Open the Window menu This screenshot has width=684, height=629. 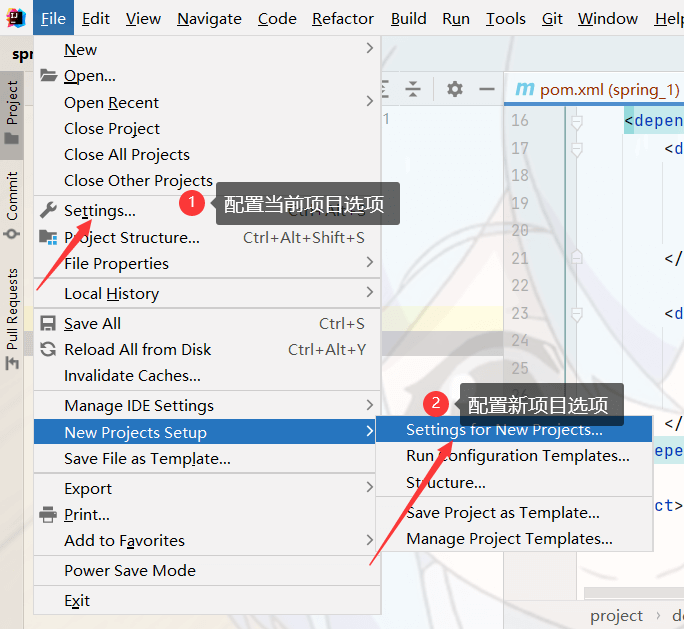[608, 18]
